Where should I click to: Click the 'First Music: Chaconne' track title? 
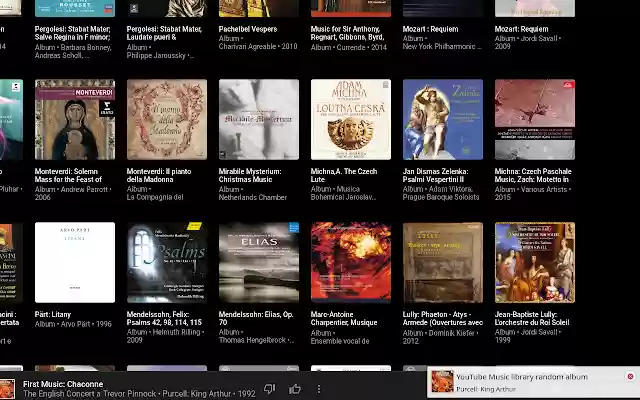[63, 384]
